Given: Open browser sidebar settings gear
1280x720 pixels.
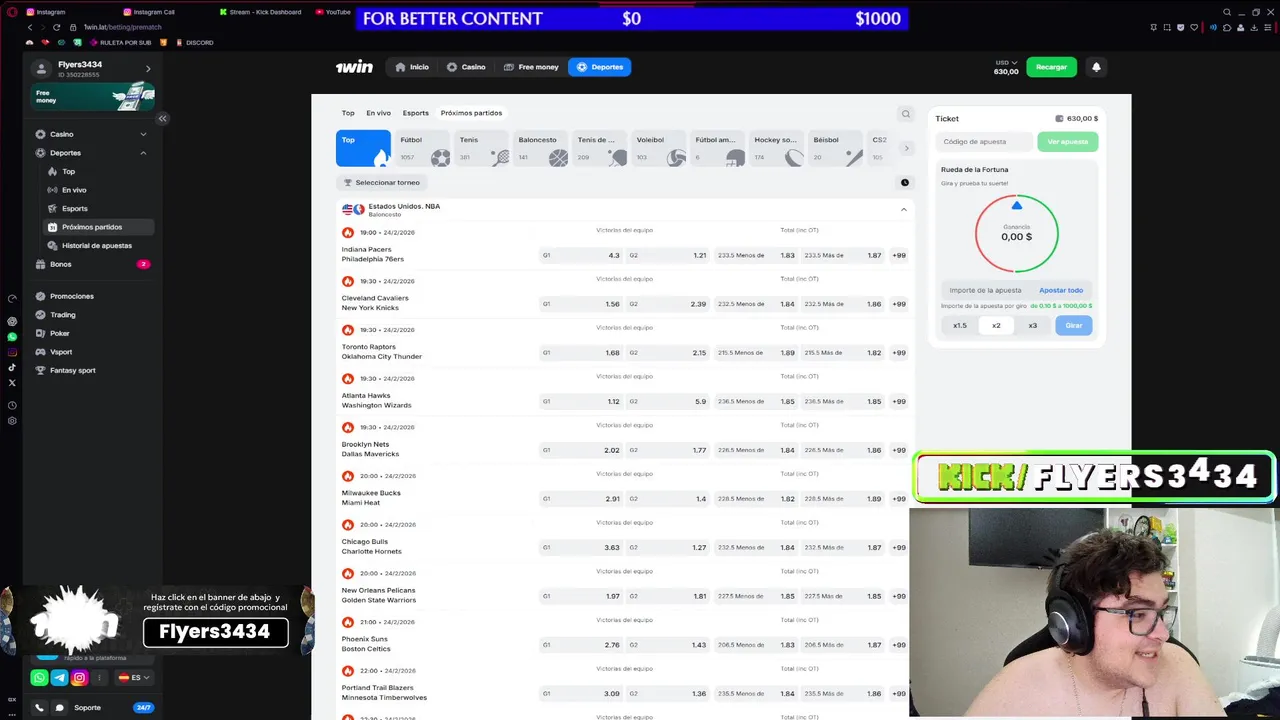Looking at the screenshot, I should point(12,421).
